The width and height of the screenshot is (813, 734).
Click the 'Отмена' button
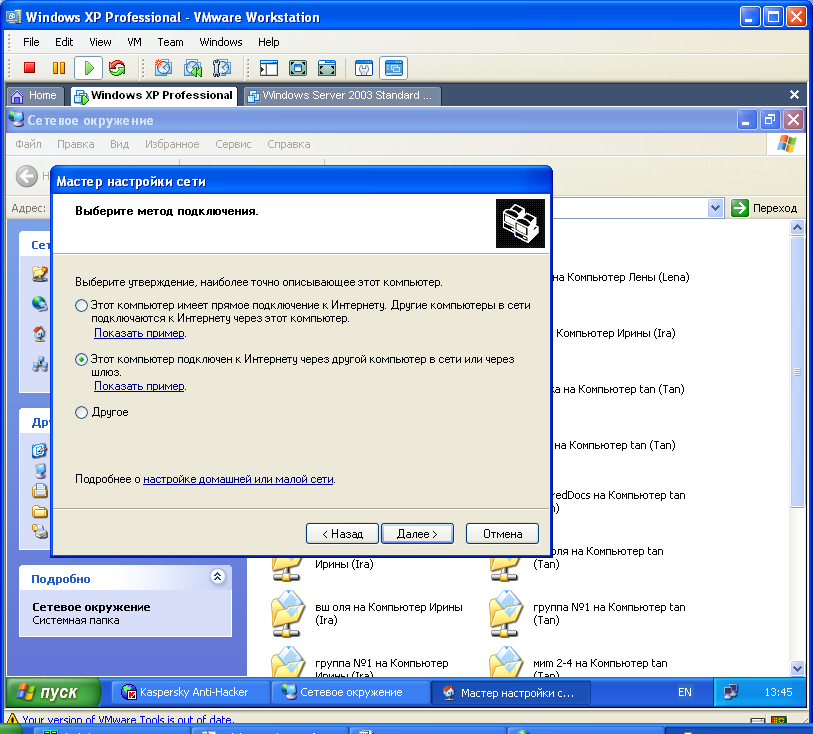(x=502, y=533)
